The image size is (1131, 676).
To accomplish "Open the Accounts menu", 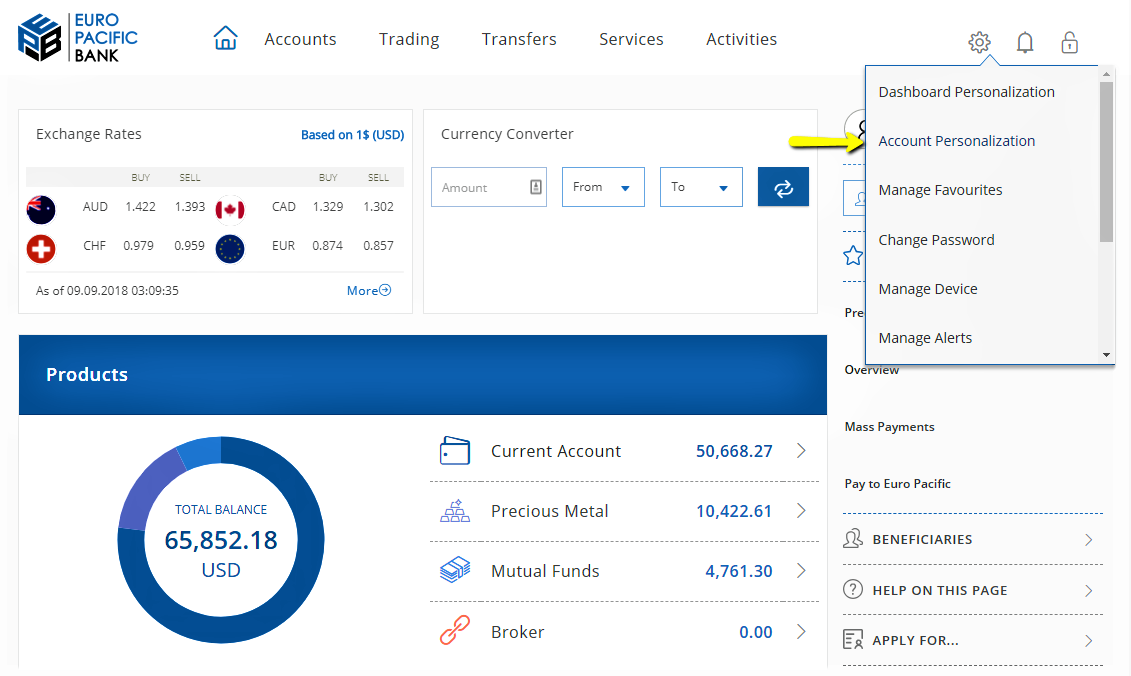I will pos(300,39).
